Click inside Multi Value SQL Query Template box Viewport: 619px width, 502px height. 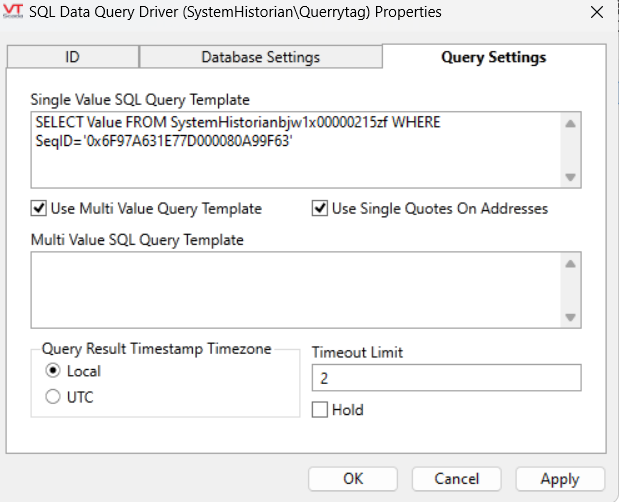tap(295, 289)
